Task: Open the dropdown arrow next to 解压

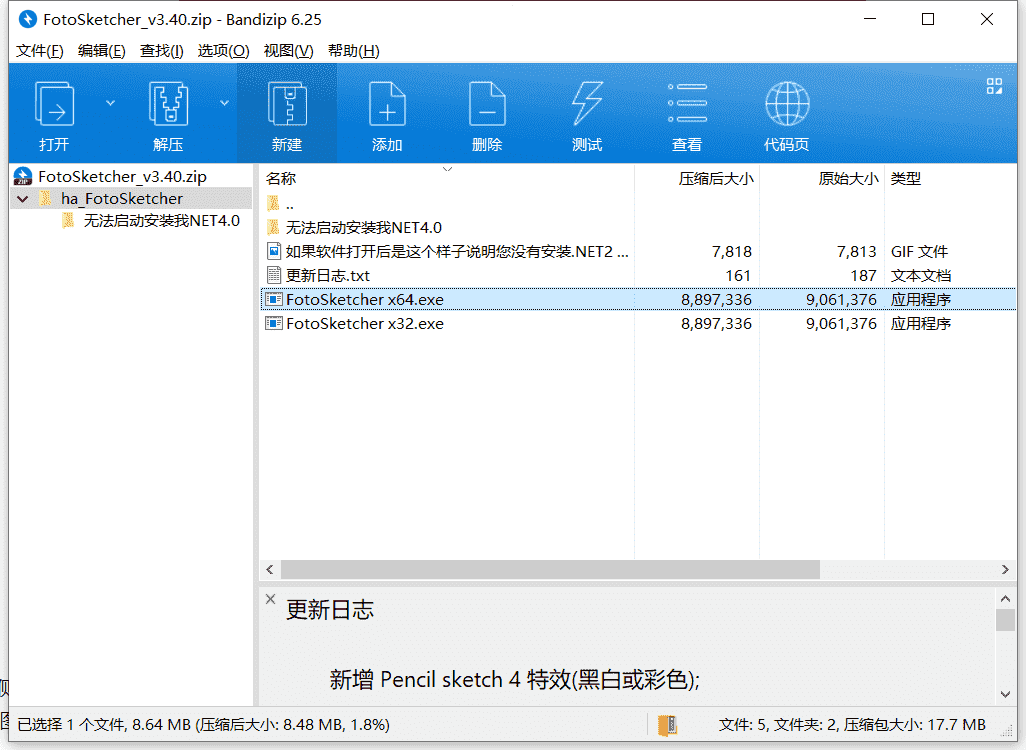Action: click(x=224, y=103)
